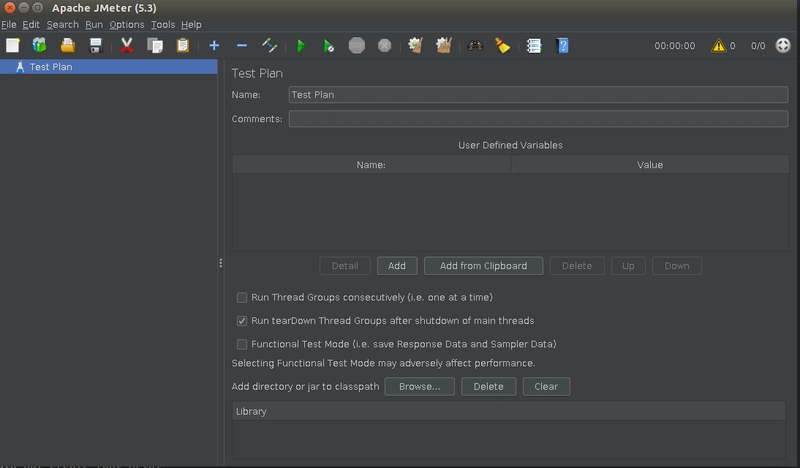The height and width of the screenshot is (468, 800).
Task: Start the test with green play icon
Action: click(x=301, y=46)
